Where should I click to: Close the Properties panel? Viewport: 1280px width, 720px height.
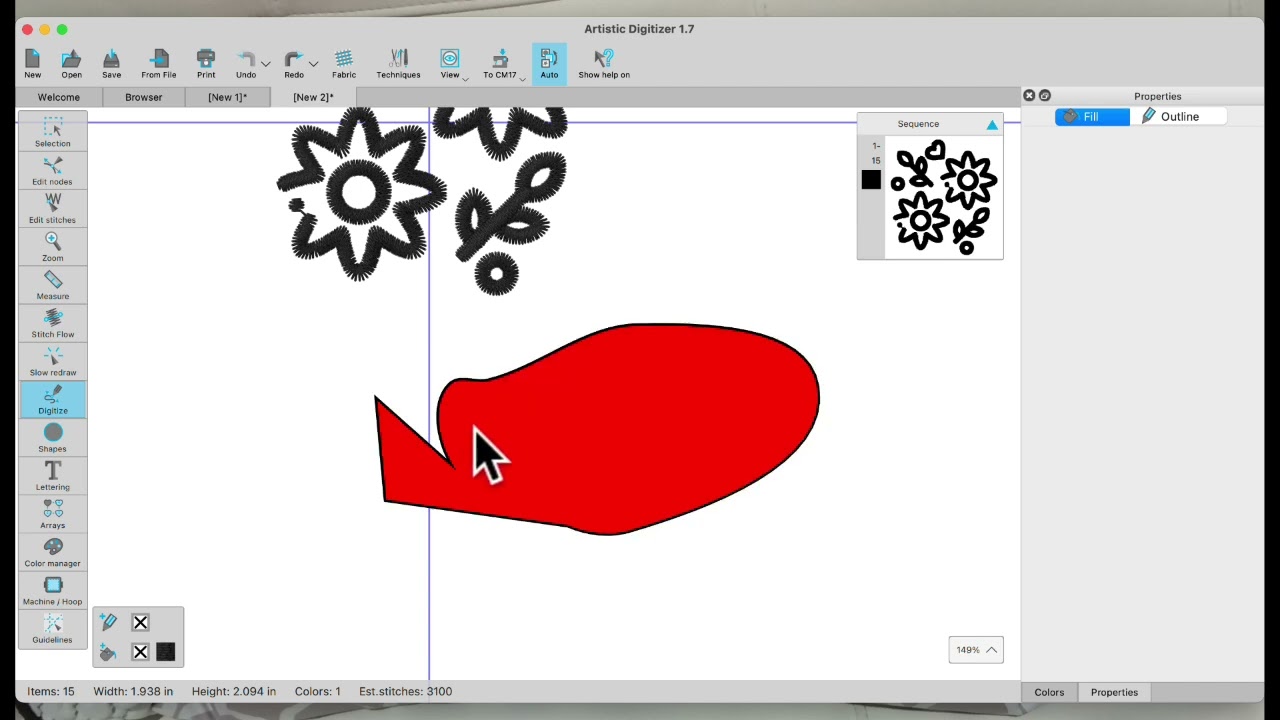click(x=1029, y=96)
